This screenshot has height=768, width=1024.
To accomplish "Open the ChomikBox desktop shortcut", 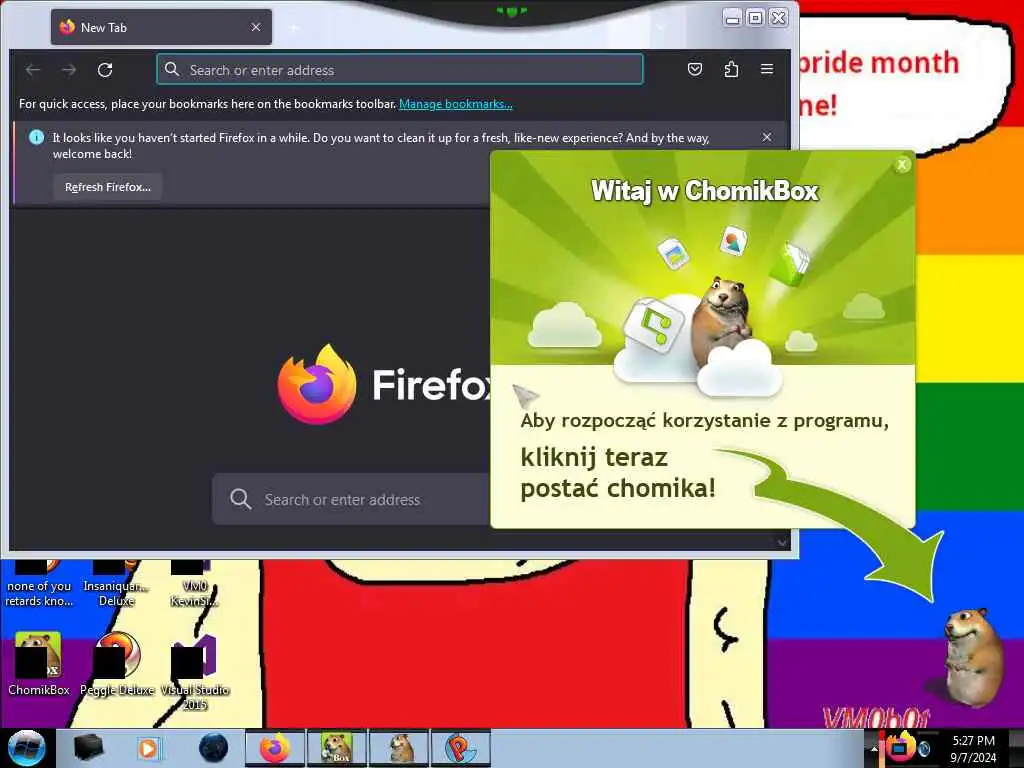I will click(39, 663).
